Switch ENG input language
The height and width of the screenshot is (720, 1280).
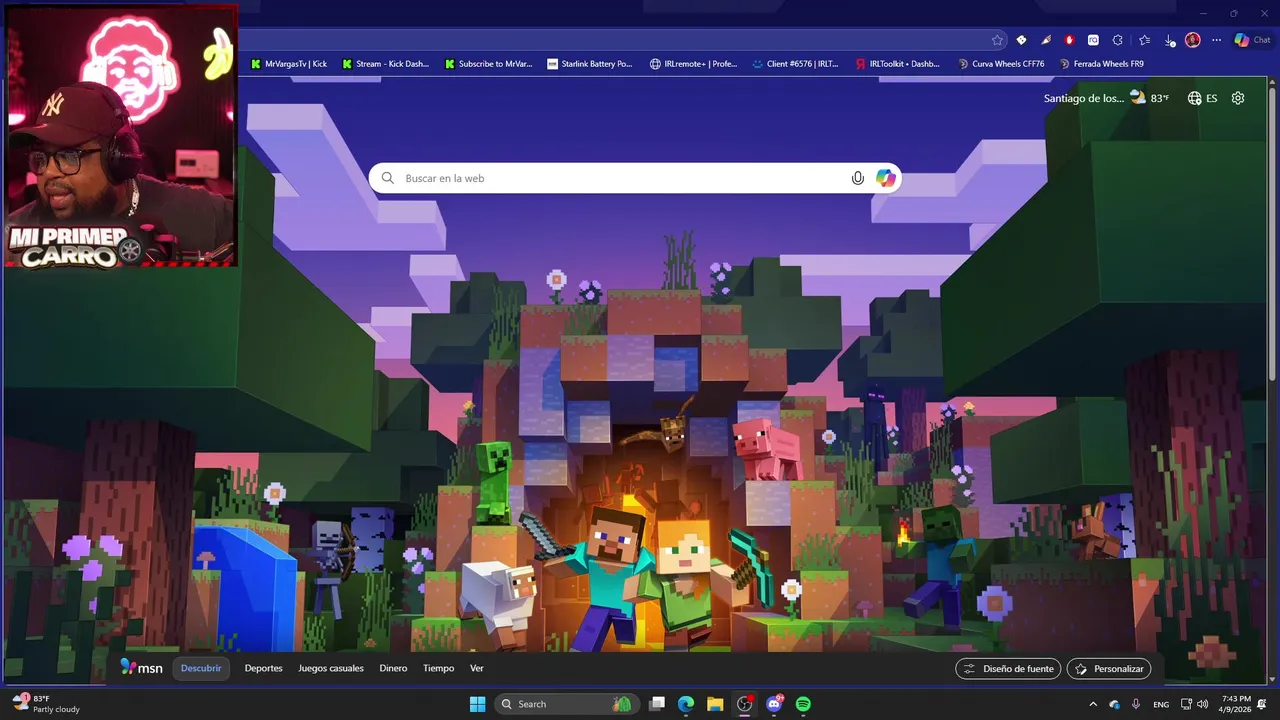tap(1161, 704)
